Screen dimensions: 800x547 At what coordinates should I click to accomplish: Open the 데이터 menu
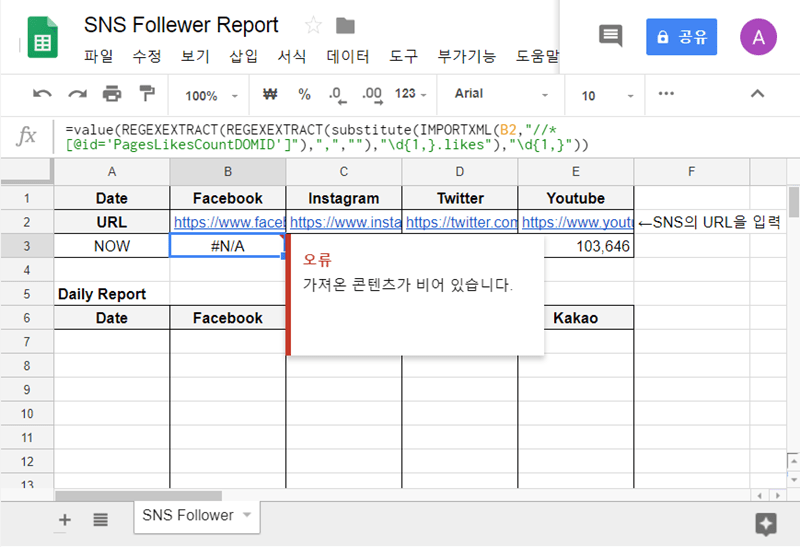point(348,56)
